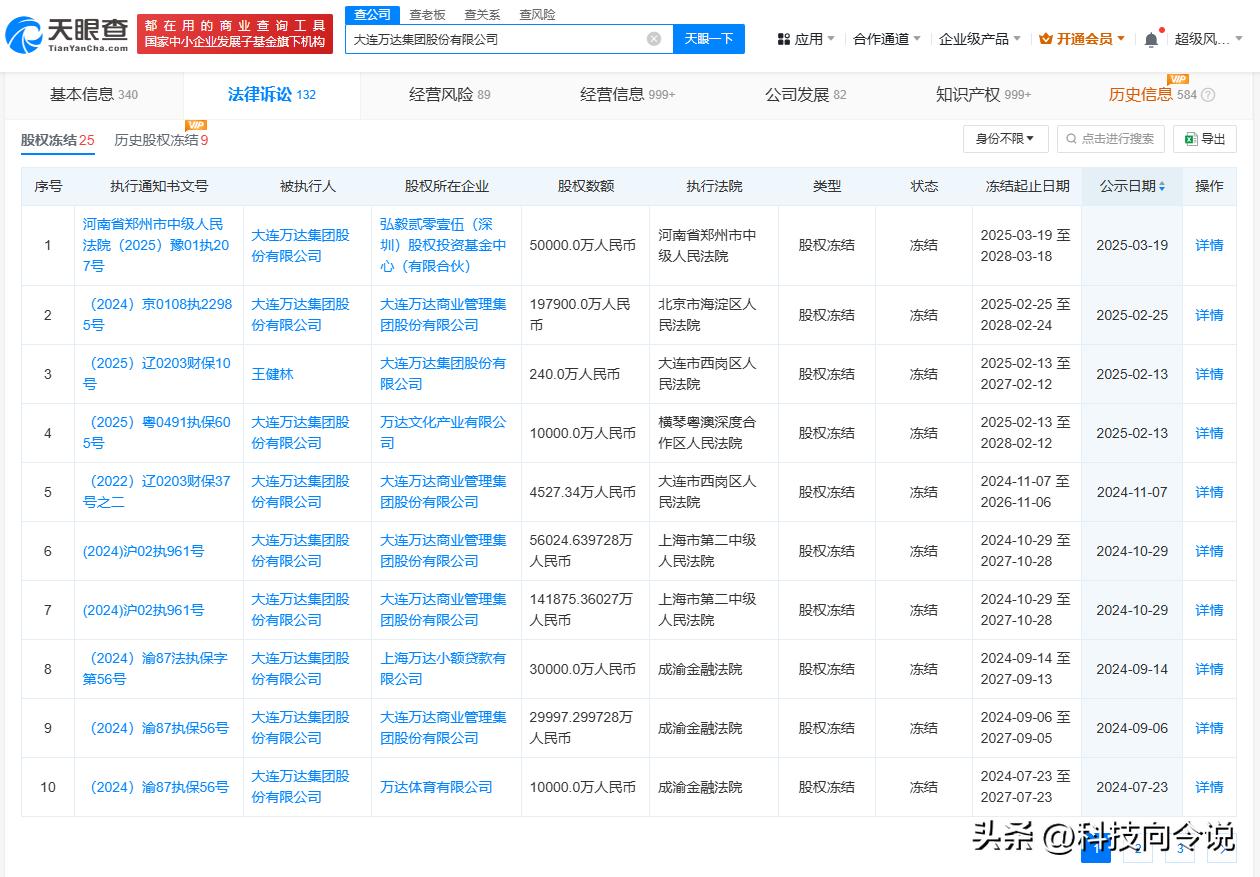
Task: Click the 点击进行搜索 table search field
Action: 1110,139
